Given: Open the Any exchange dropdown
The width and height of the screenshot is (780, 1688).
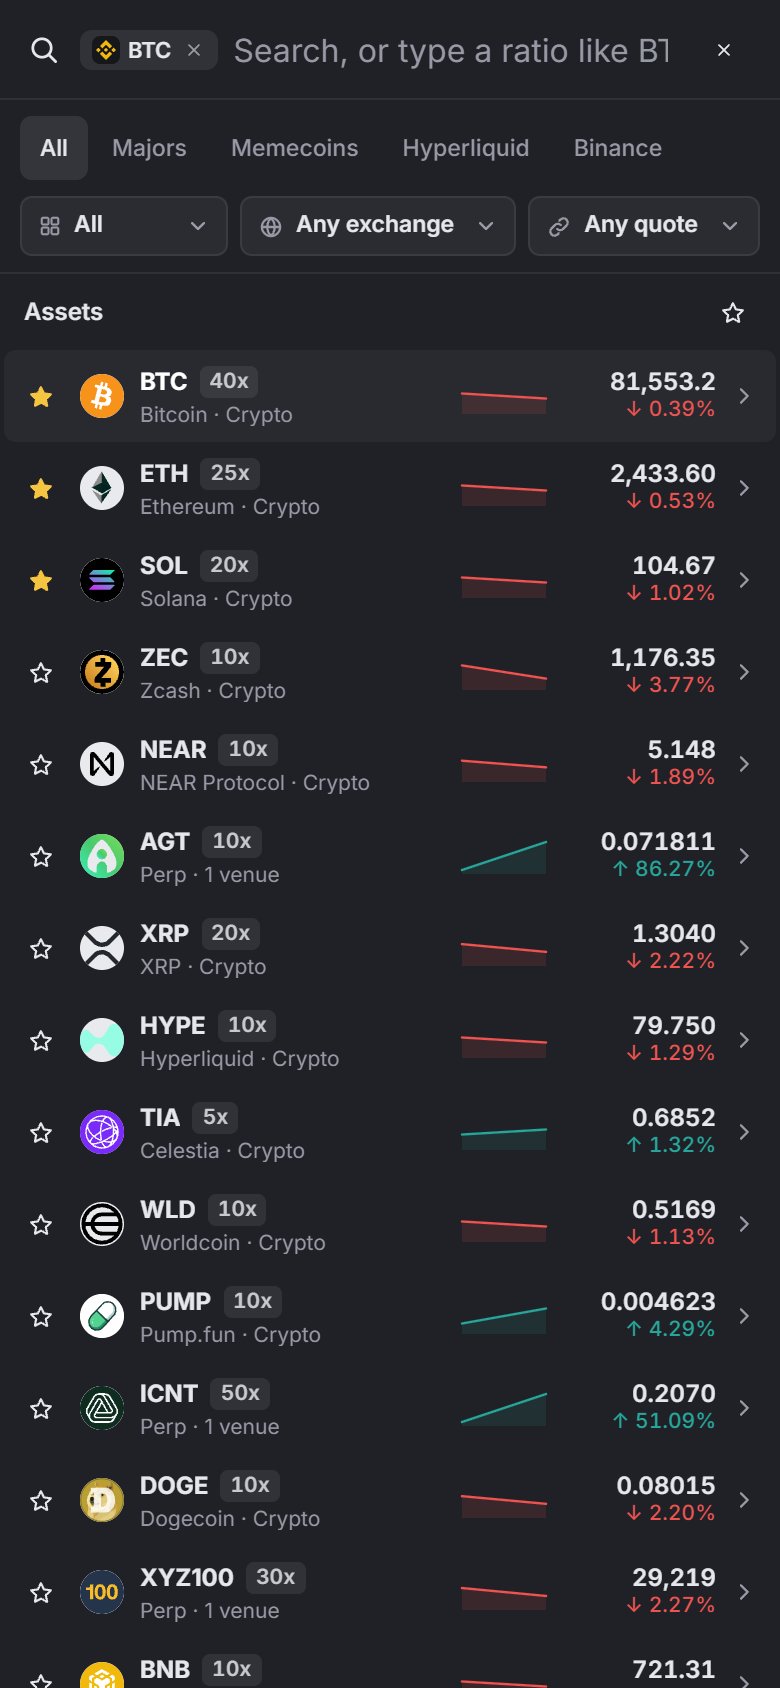Looking at the screenshot, I should [x=378, y=226].
